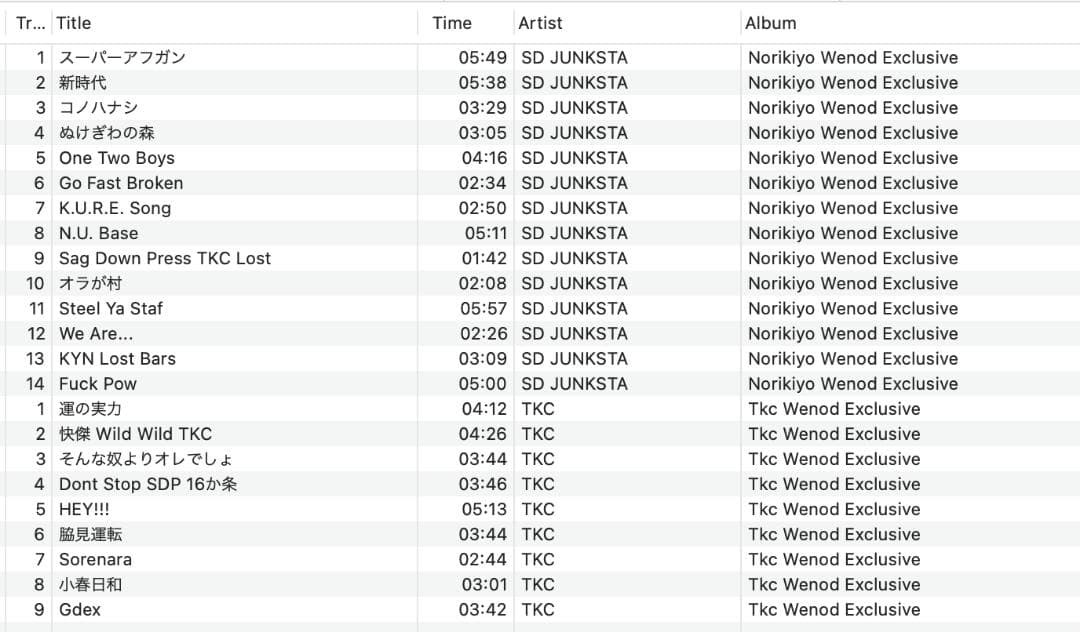The image size is (1080, 632).
Task: Click the Artist column header
Action: (x=540, y=23)
